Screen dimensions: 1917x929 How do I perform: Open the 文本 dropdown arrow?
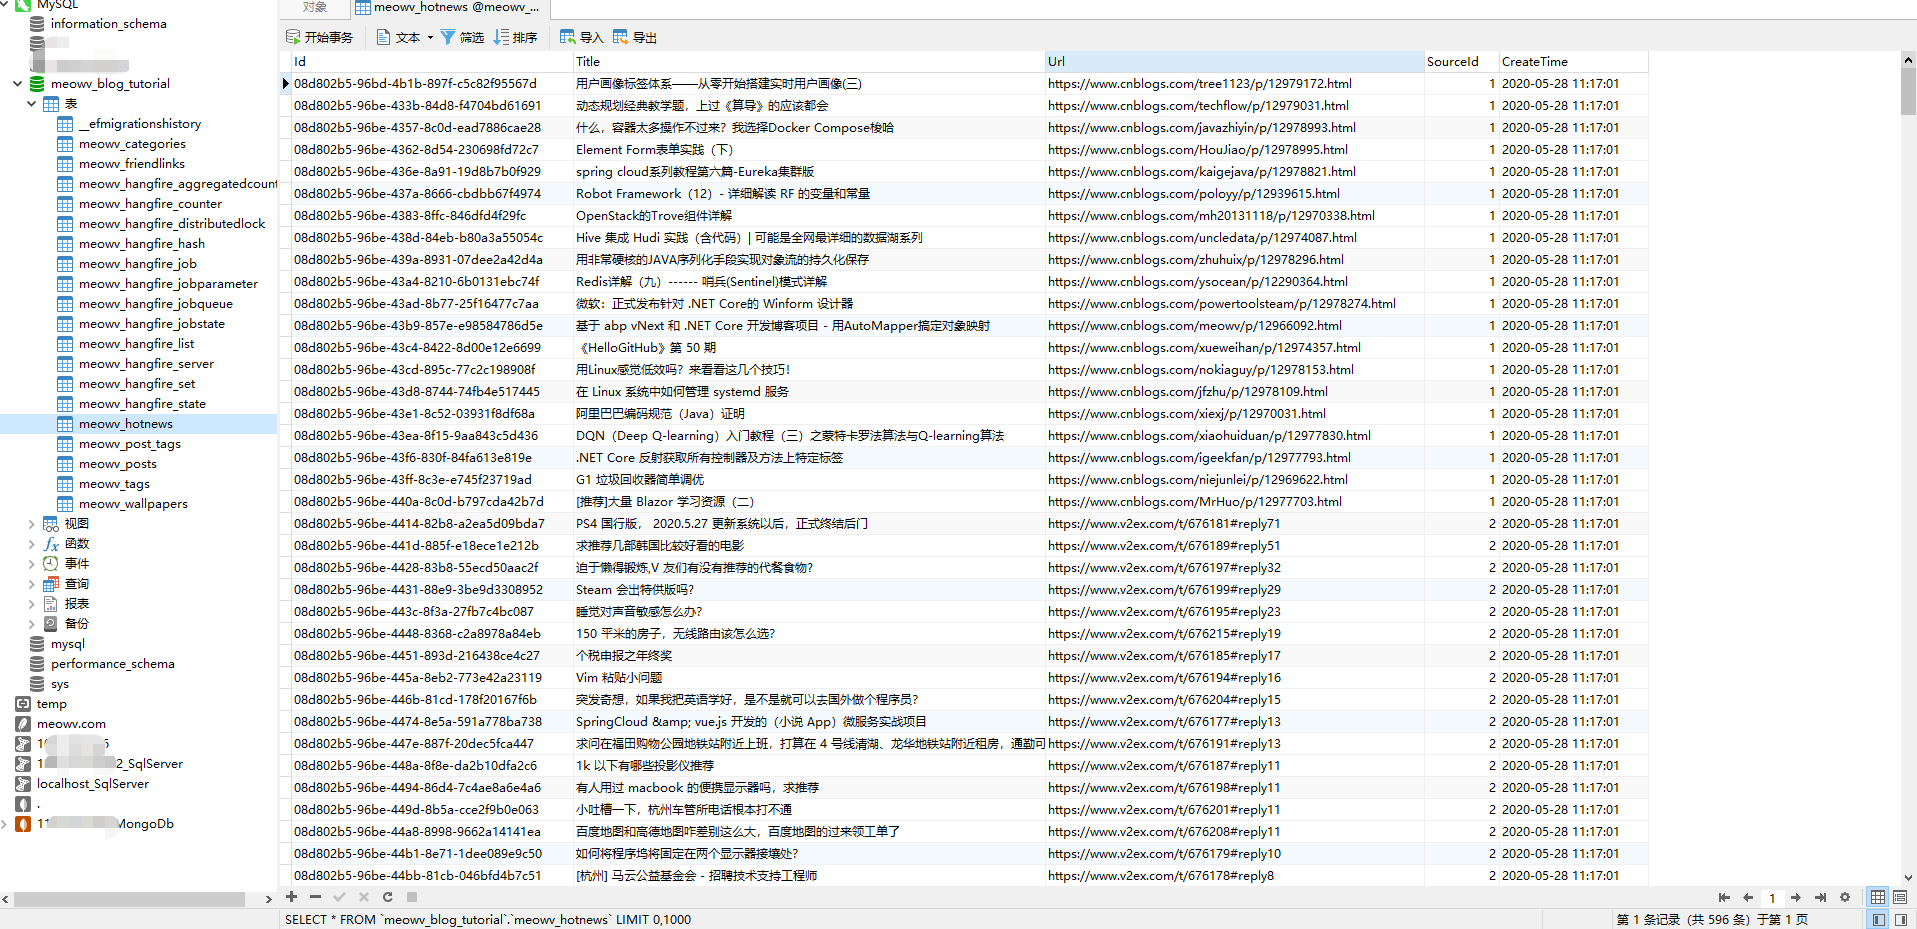[x=430, y=37]
